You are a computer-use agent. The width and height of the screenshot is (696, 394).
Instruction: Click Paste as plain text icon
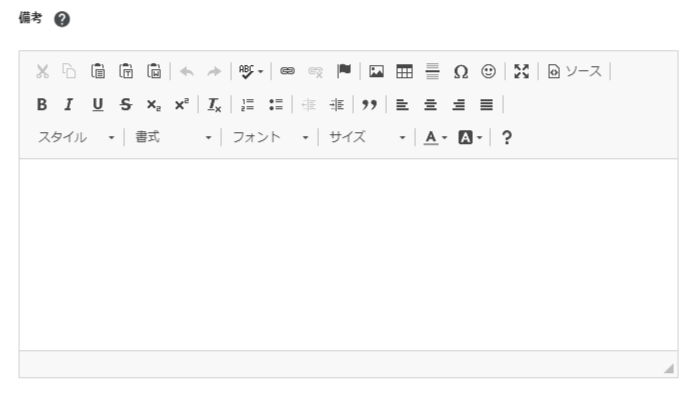point(126,71)
